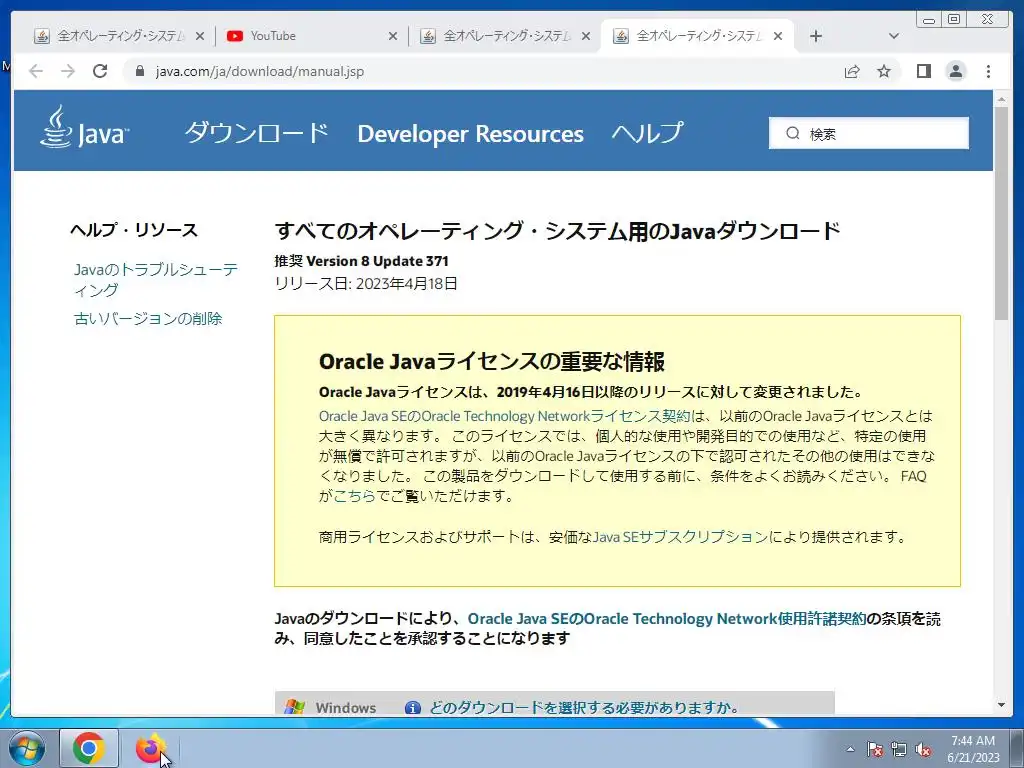Close the YouTube tab
The image size is (1024, 768).
[x=392, y=37]
